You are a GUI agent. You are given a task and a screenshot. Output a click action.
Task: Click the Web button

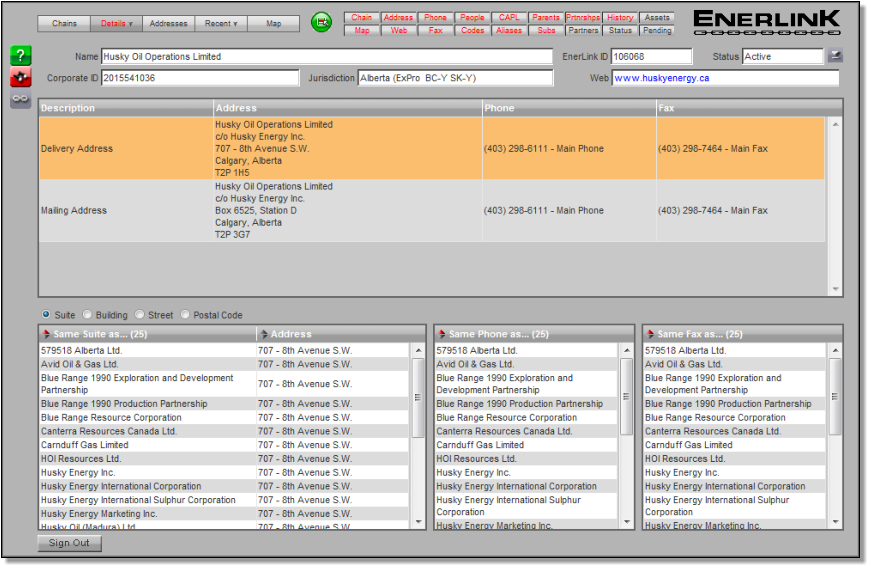coord(398,30)
